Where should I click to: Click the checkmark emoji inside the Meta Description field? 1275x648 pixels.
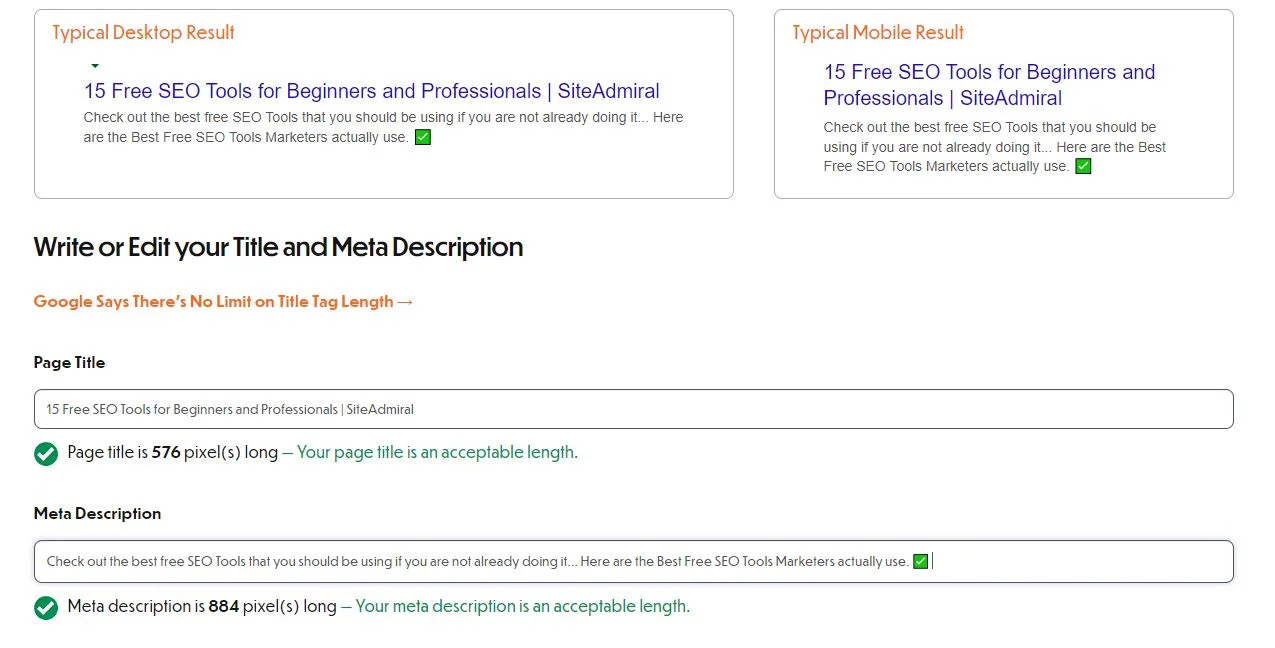(x=921, y=562)
